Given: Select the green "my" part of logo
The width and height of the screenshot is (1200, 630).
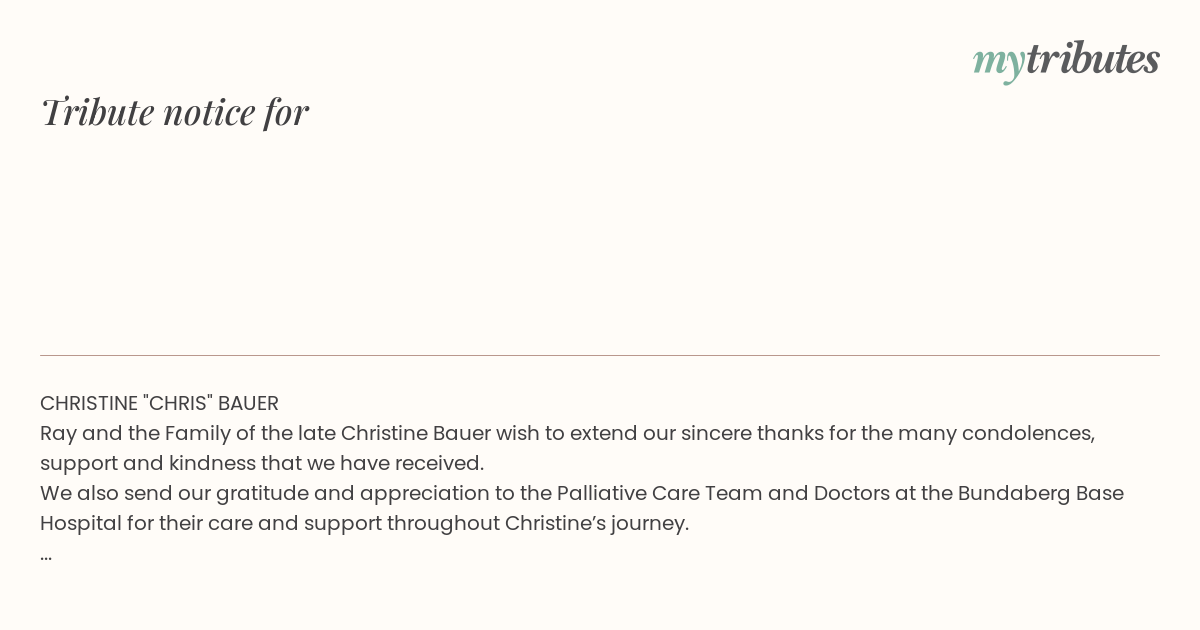Looking at the screenshot, I should pos(999,64).
